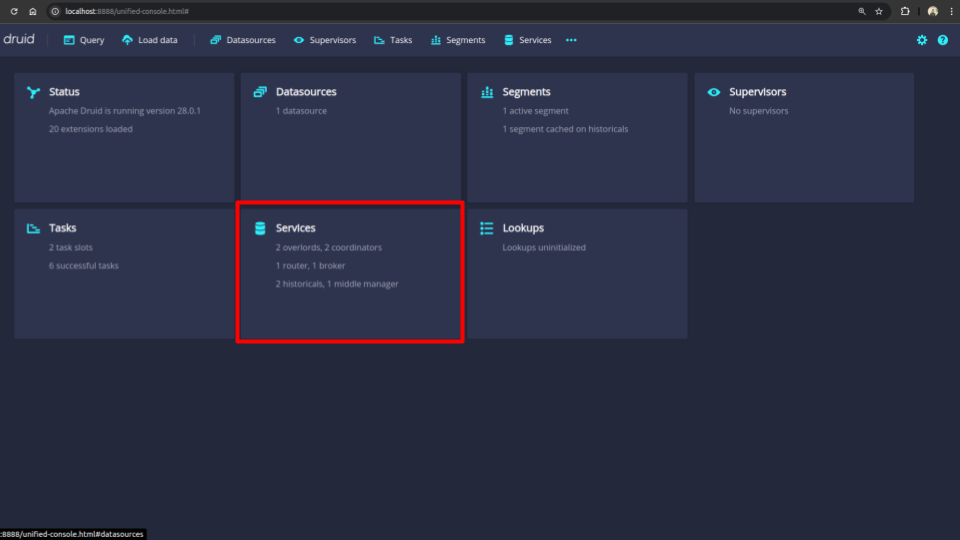This screenshot has height=540, width=960.
Task: Open the help question mark menu
Action: 942,40
